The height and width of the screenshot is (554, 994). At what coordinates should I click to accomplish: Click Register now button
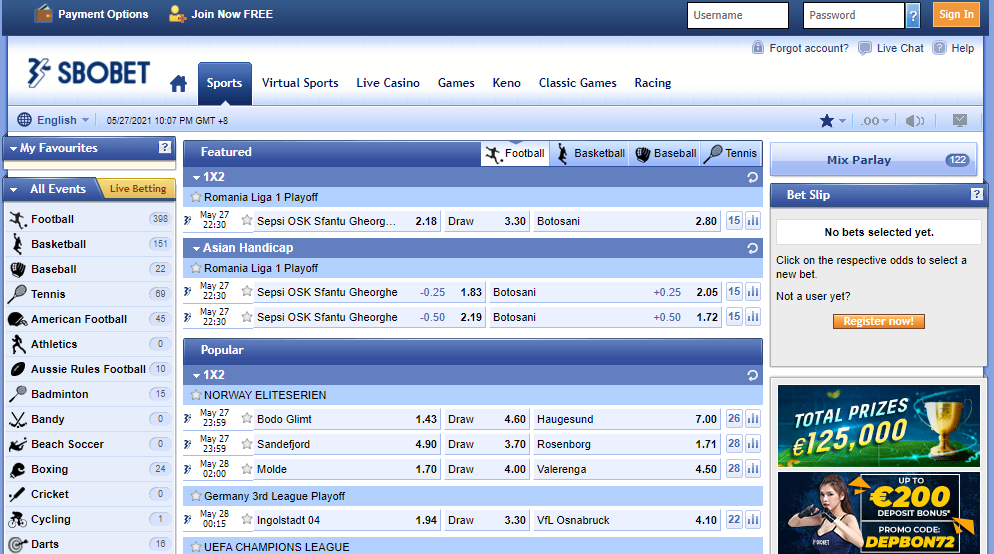click(879, 321)
